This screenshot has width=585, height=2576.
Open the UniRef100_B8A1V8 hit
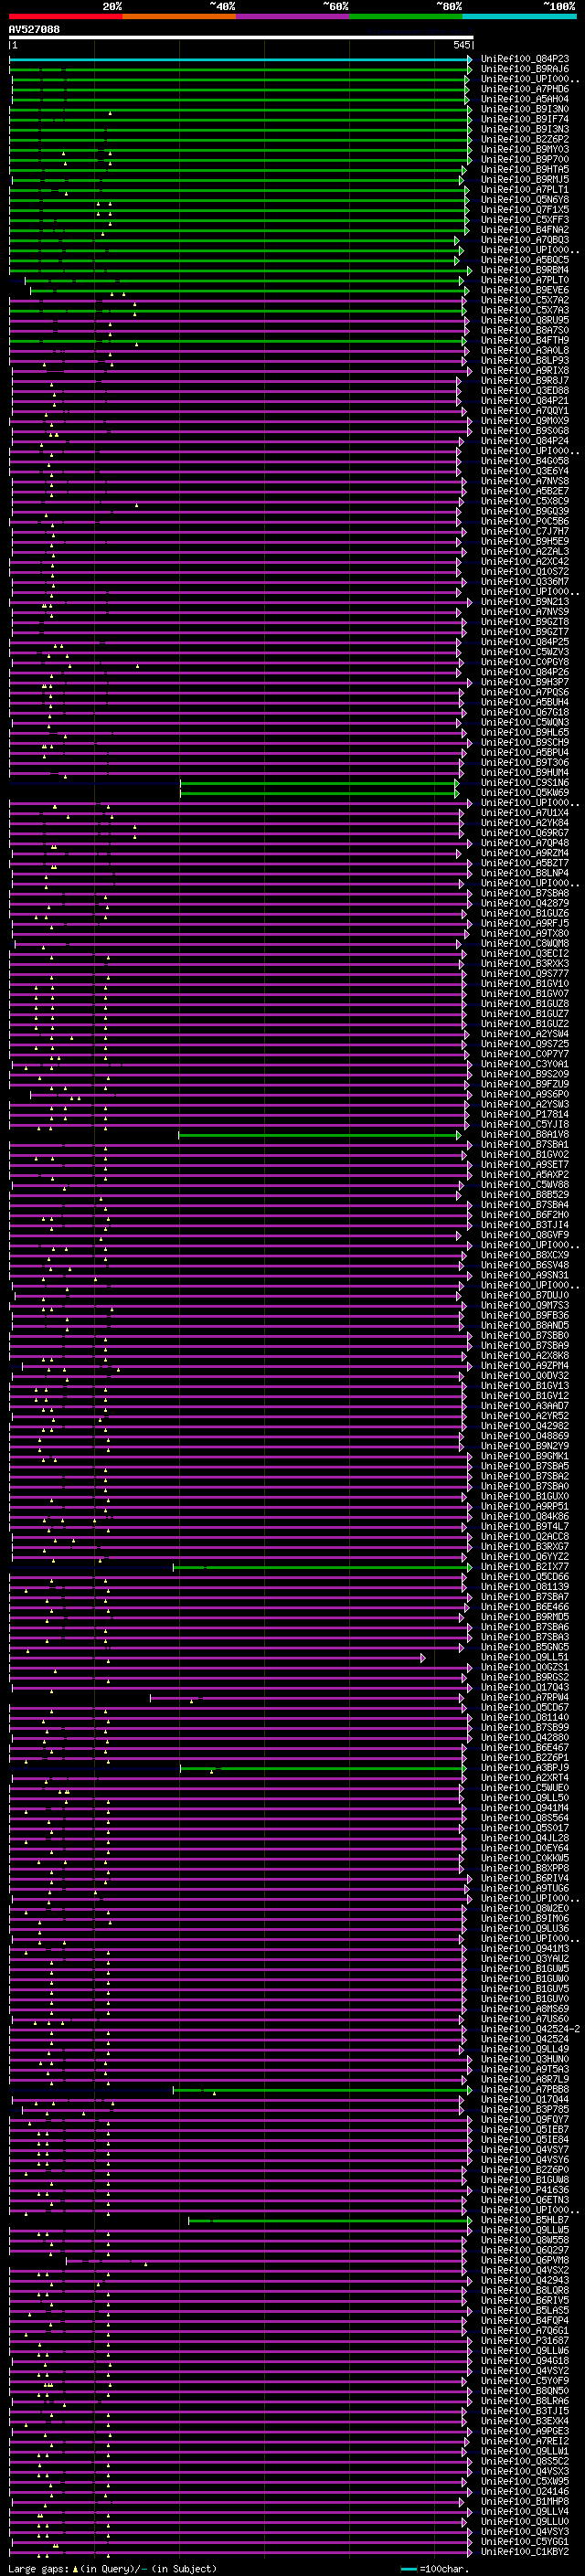[x=525, y=1134]
